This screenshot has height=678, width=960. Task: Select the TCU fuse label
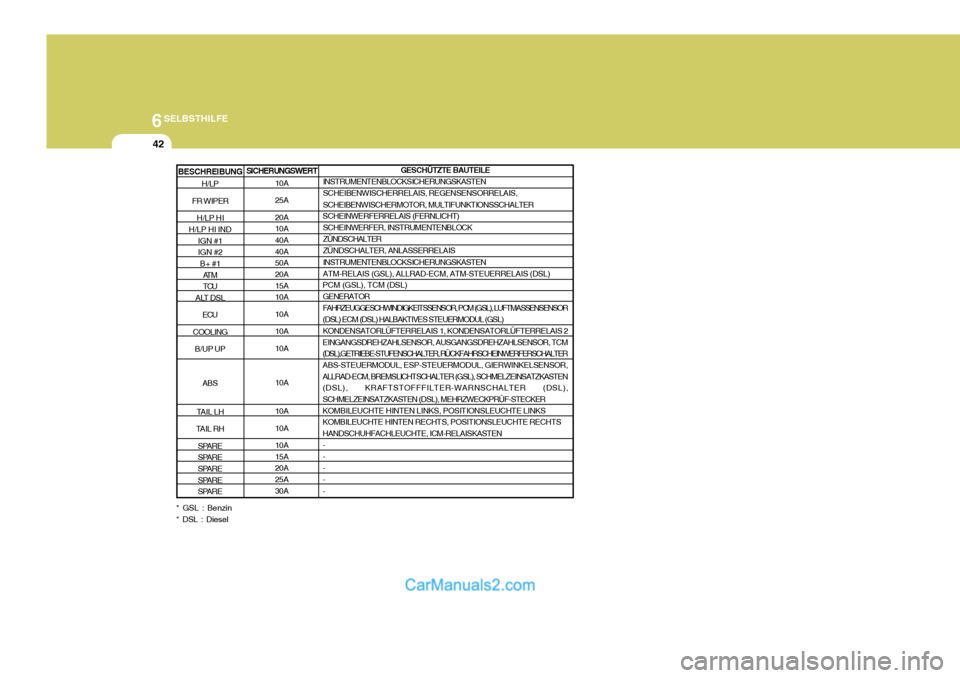pos(210,286)
